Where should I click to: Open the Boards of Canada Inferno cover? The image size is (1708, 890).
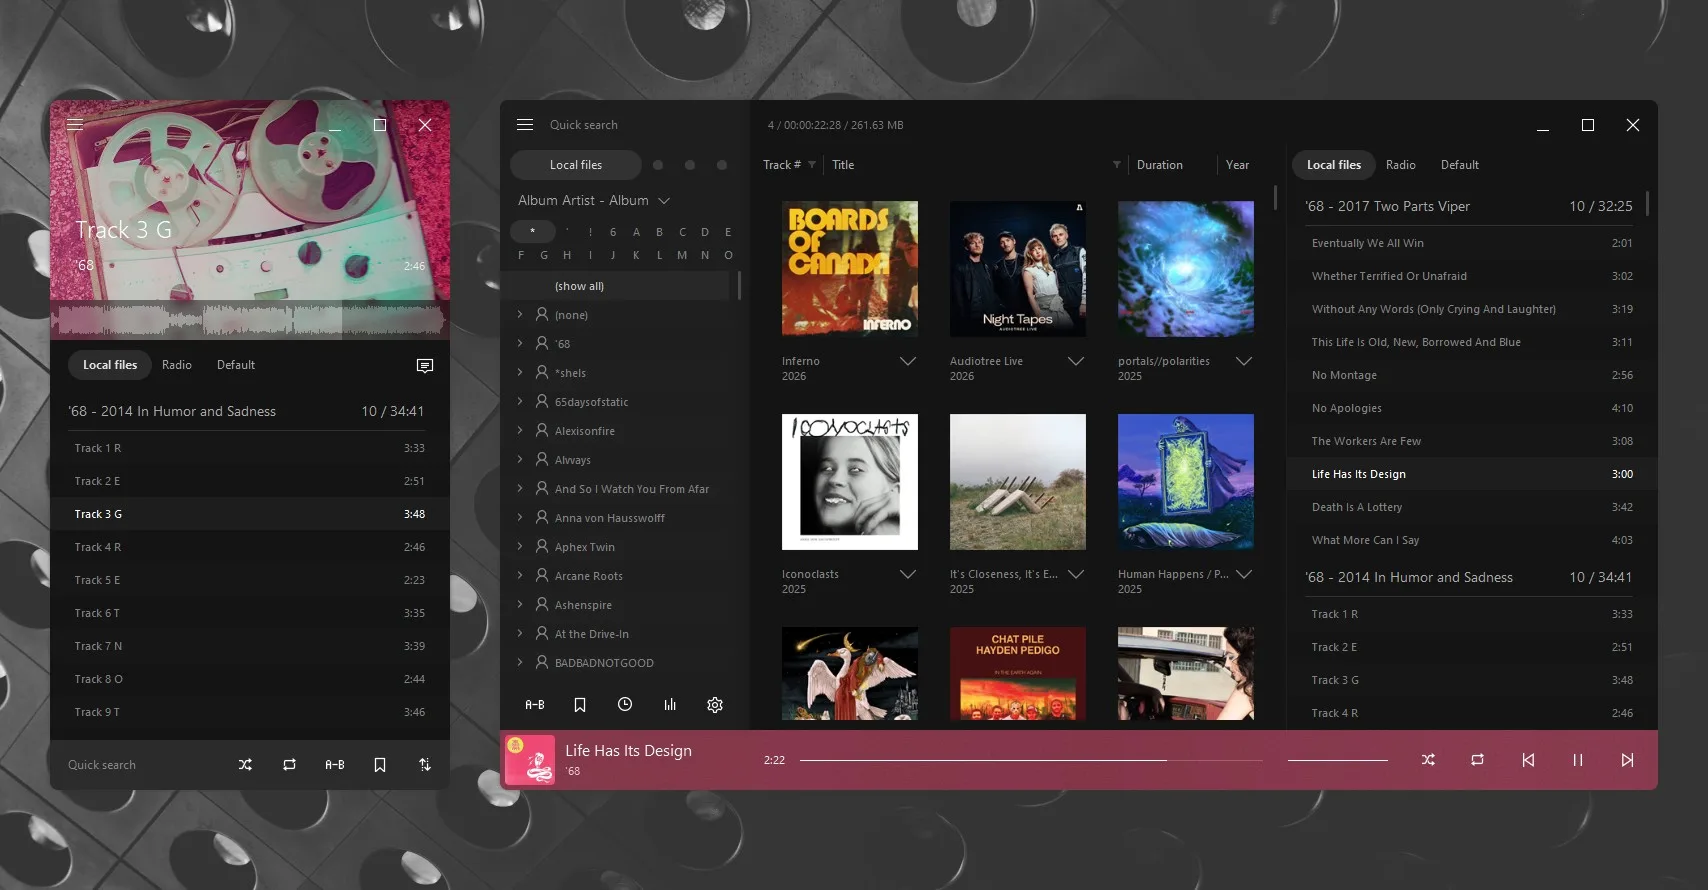[850, 269]
